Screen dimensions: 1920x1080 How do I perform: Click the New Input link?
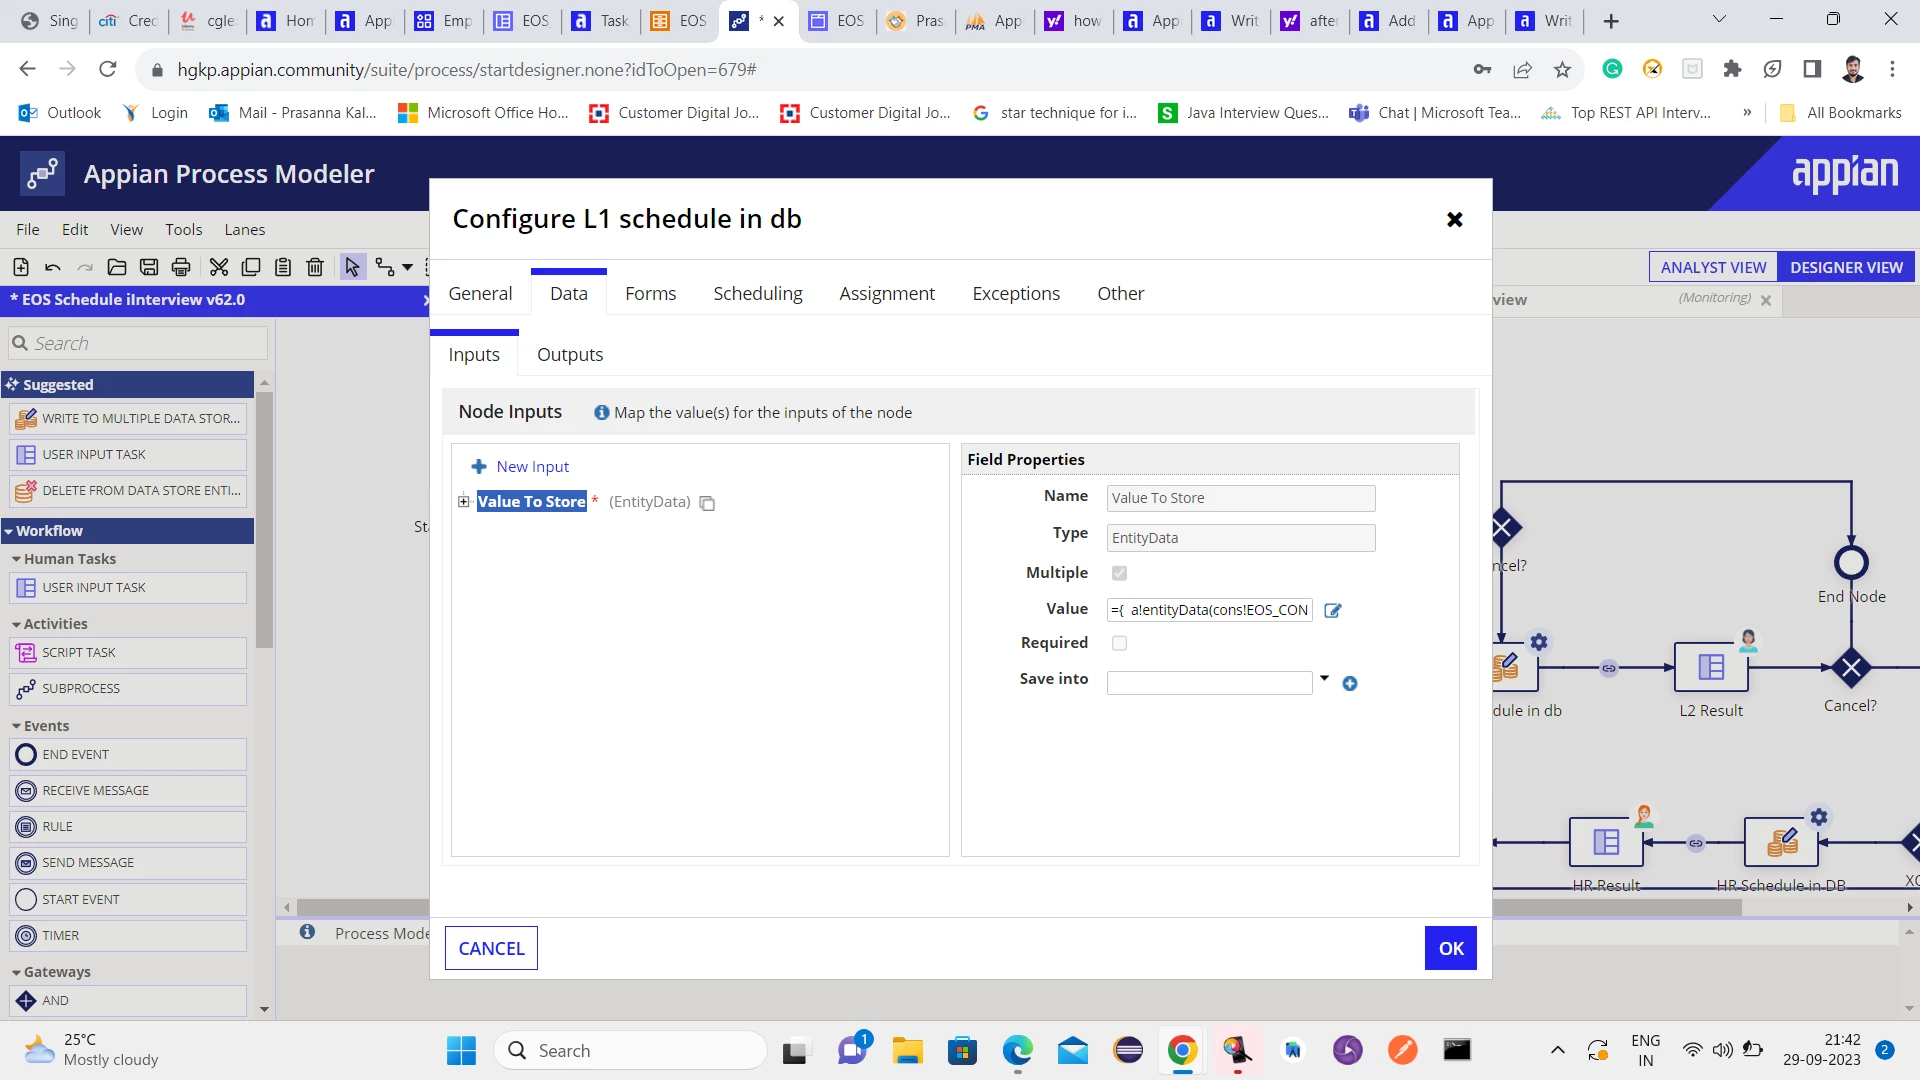click(x=533, y=467)
